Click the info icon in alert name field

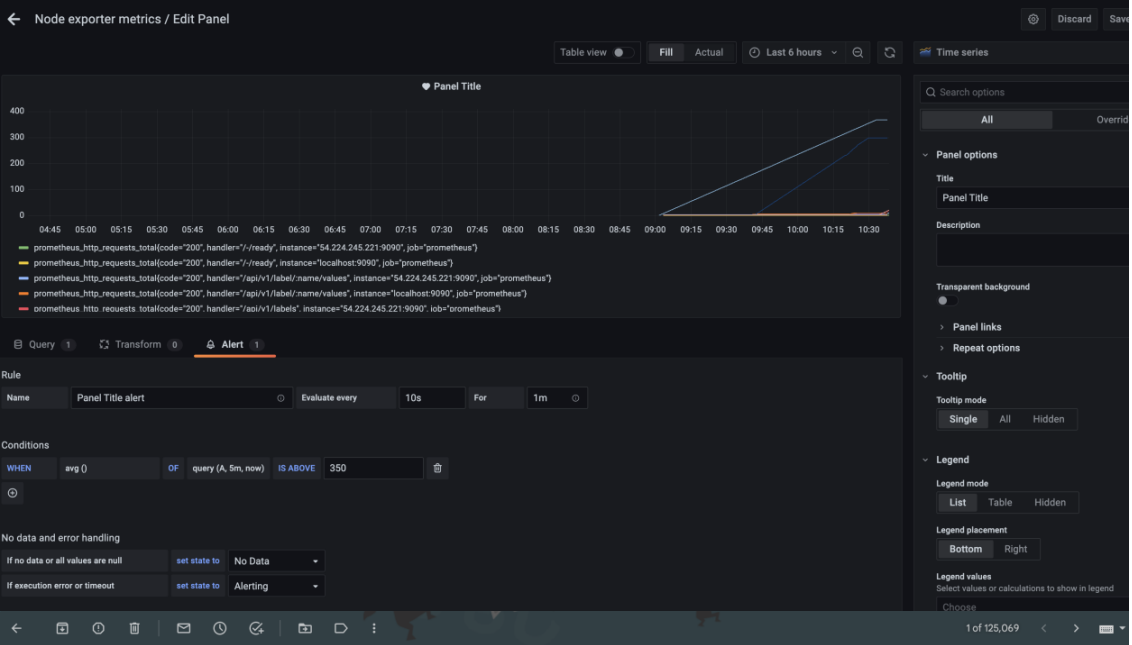(x=280, y=398)
